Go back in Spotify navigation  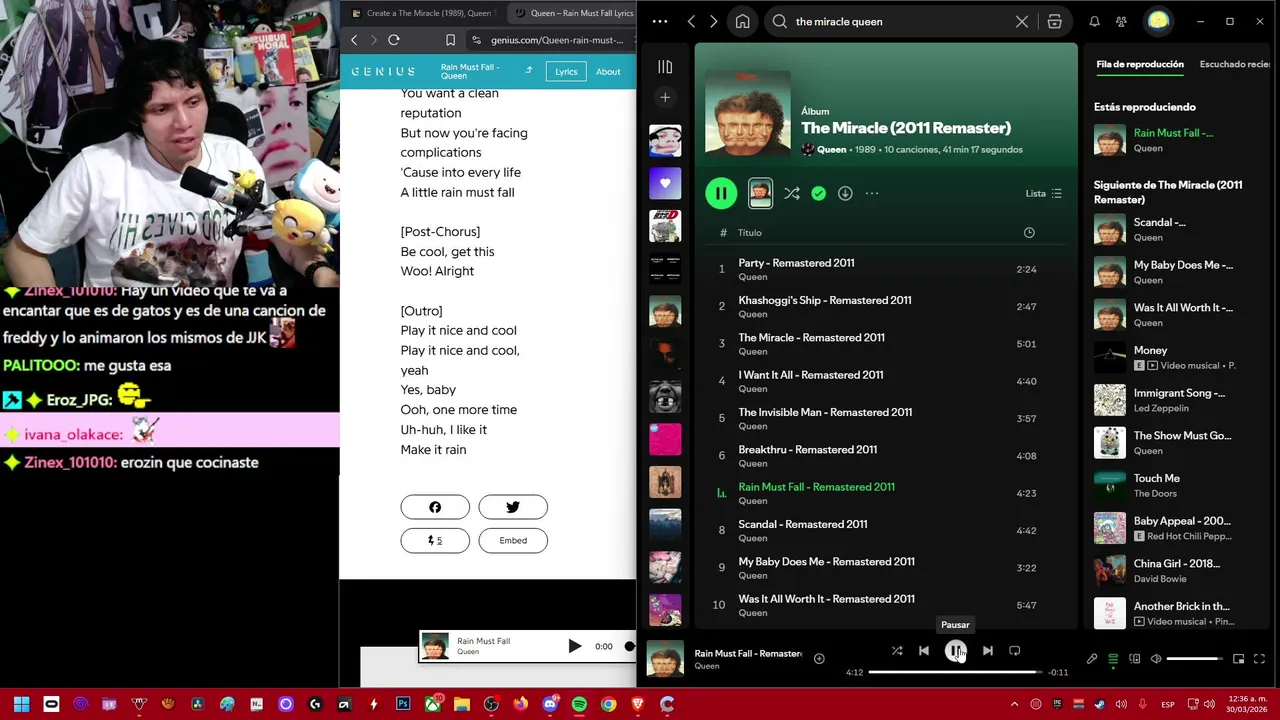click(x=691, y=21)
